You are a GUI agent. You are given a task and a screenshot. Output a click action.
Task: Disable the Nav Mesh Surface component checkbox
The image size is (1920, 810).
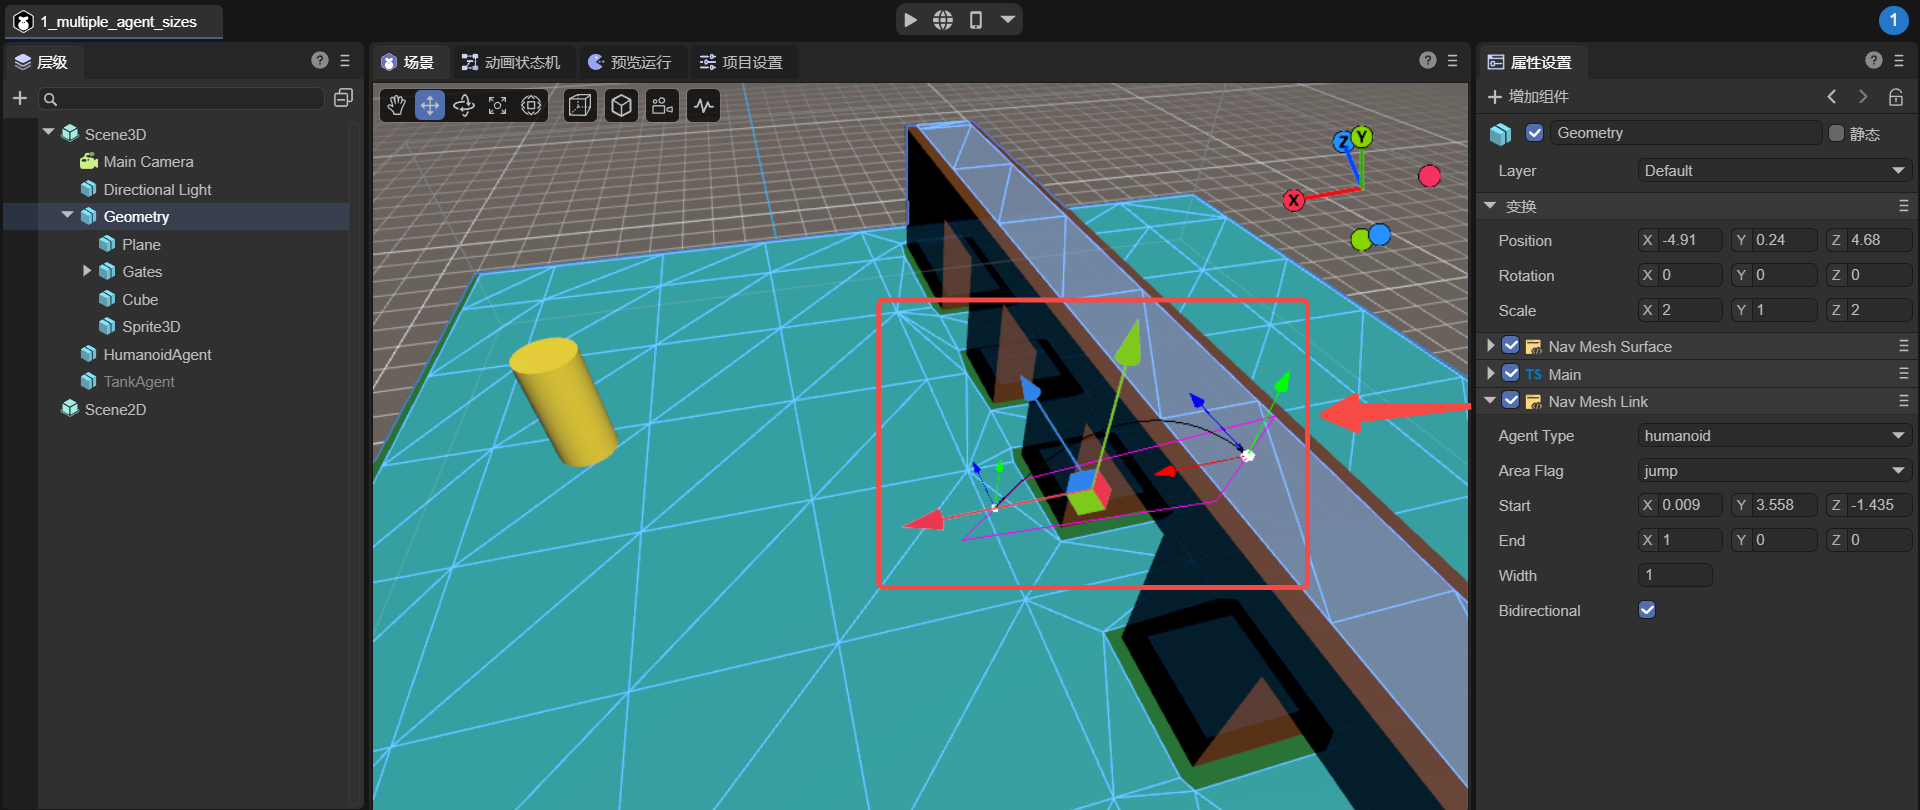(1511, 346)
